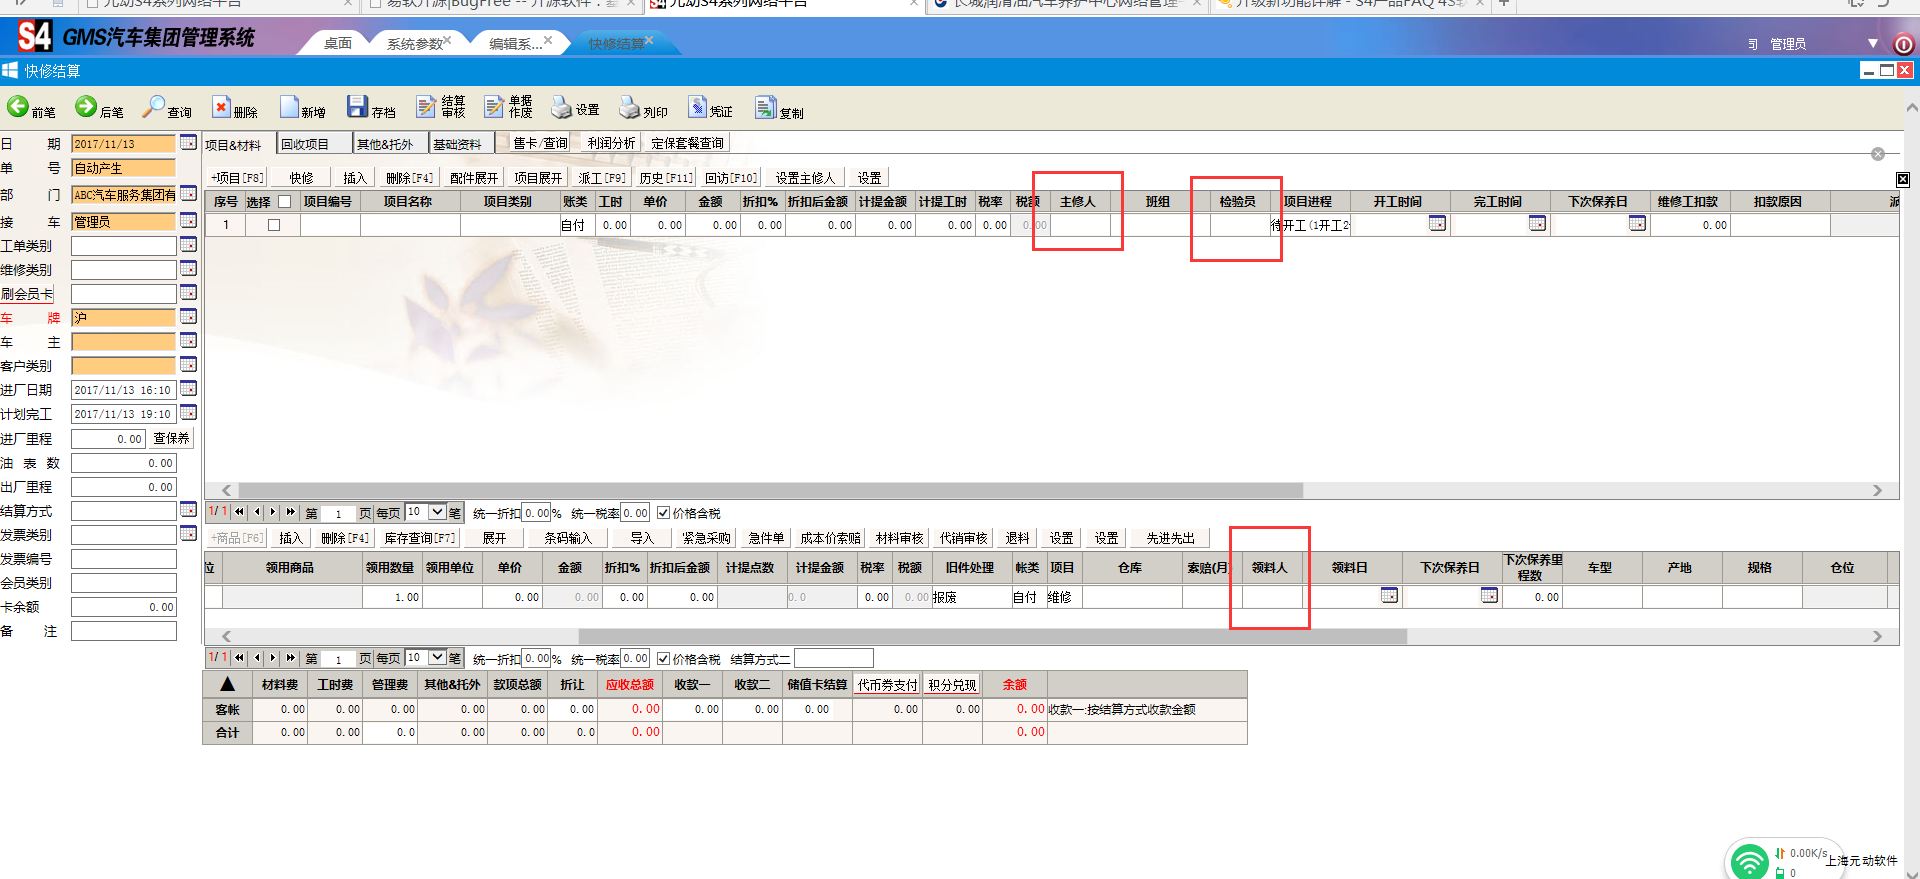
Task: Tick the 选择 checkbox in row 1
Action: (x=274, y=225)
